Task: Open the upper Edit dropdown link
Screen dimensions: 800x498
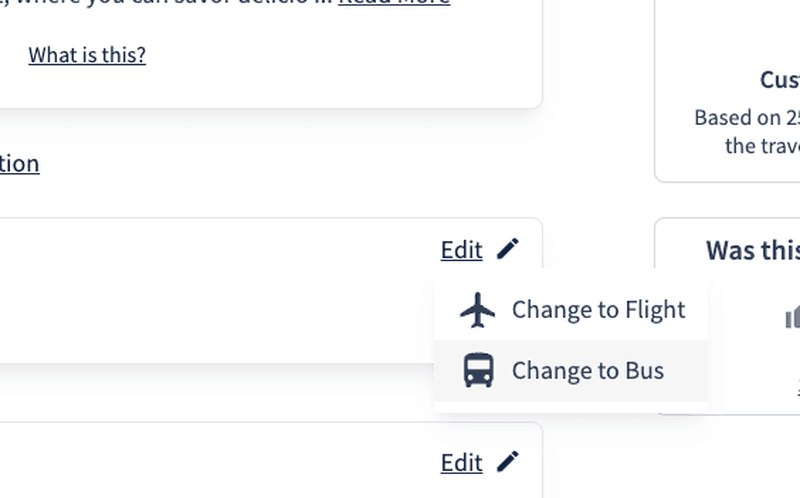Action: point(461,250)
